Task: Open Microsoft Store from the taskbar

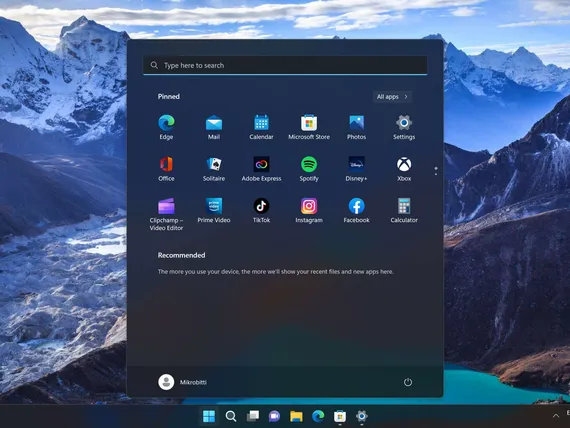Action: point(340,416)
